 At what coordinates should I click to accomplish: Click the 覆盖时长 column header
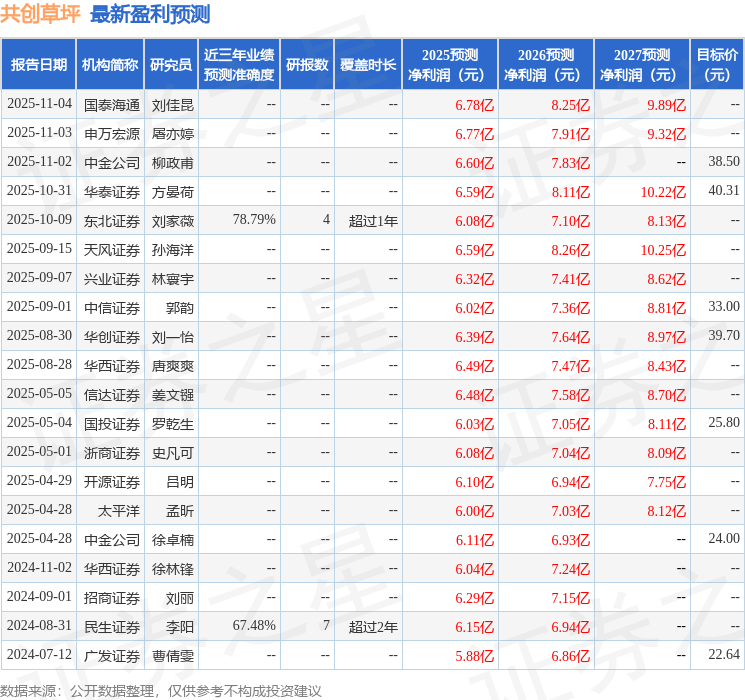point(368,65)
